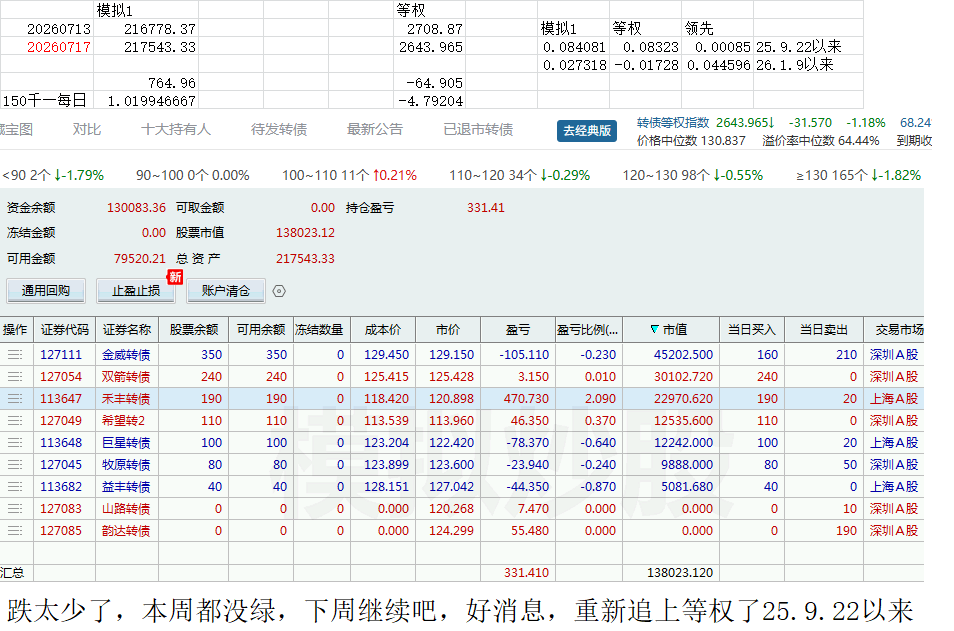Click the 益丰转债 security name
Viewport: 954px width, 631px height.
click(x=126, y=486)
